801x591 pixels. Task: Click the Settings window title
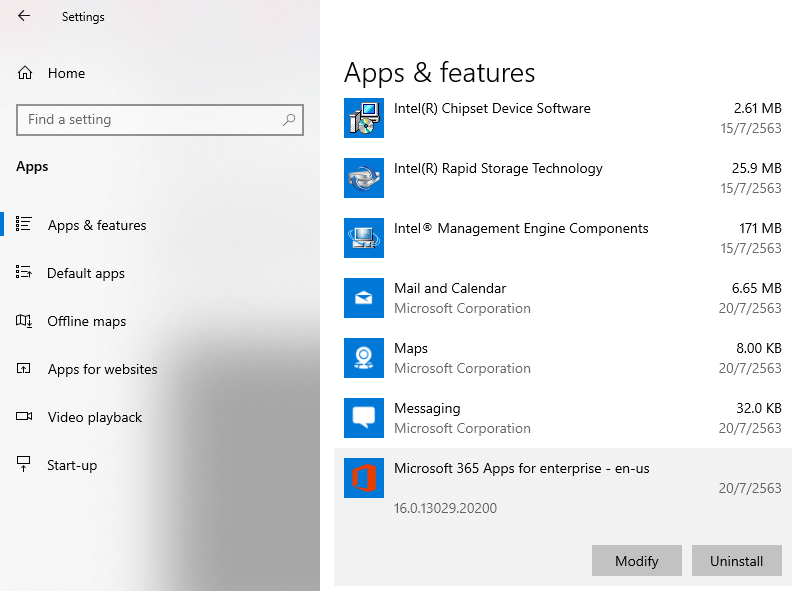(83, 17)
